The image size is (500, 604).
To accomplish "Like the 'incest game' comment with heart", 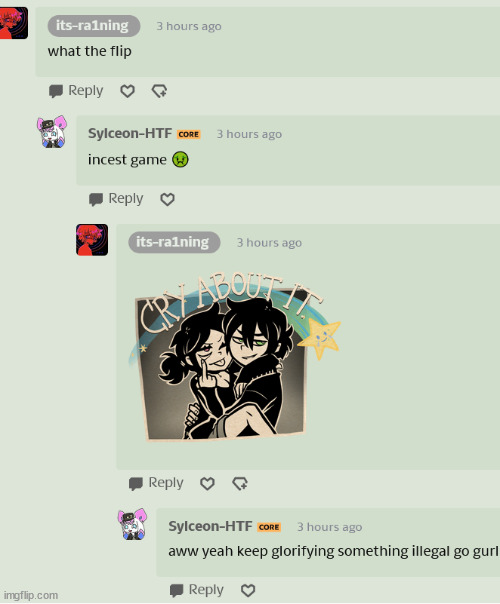I will 167,199.
